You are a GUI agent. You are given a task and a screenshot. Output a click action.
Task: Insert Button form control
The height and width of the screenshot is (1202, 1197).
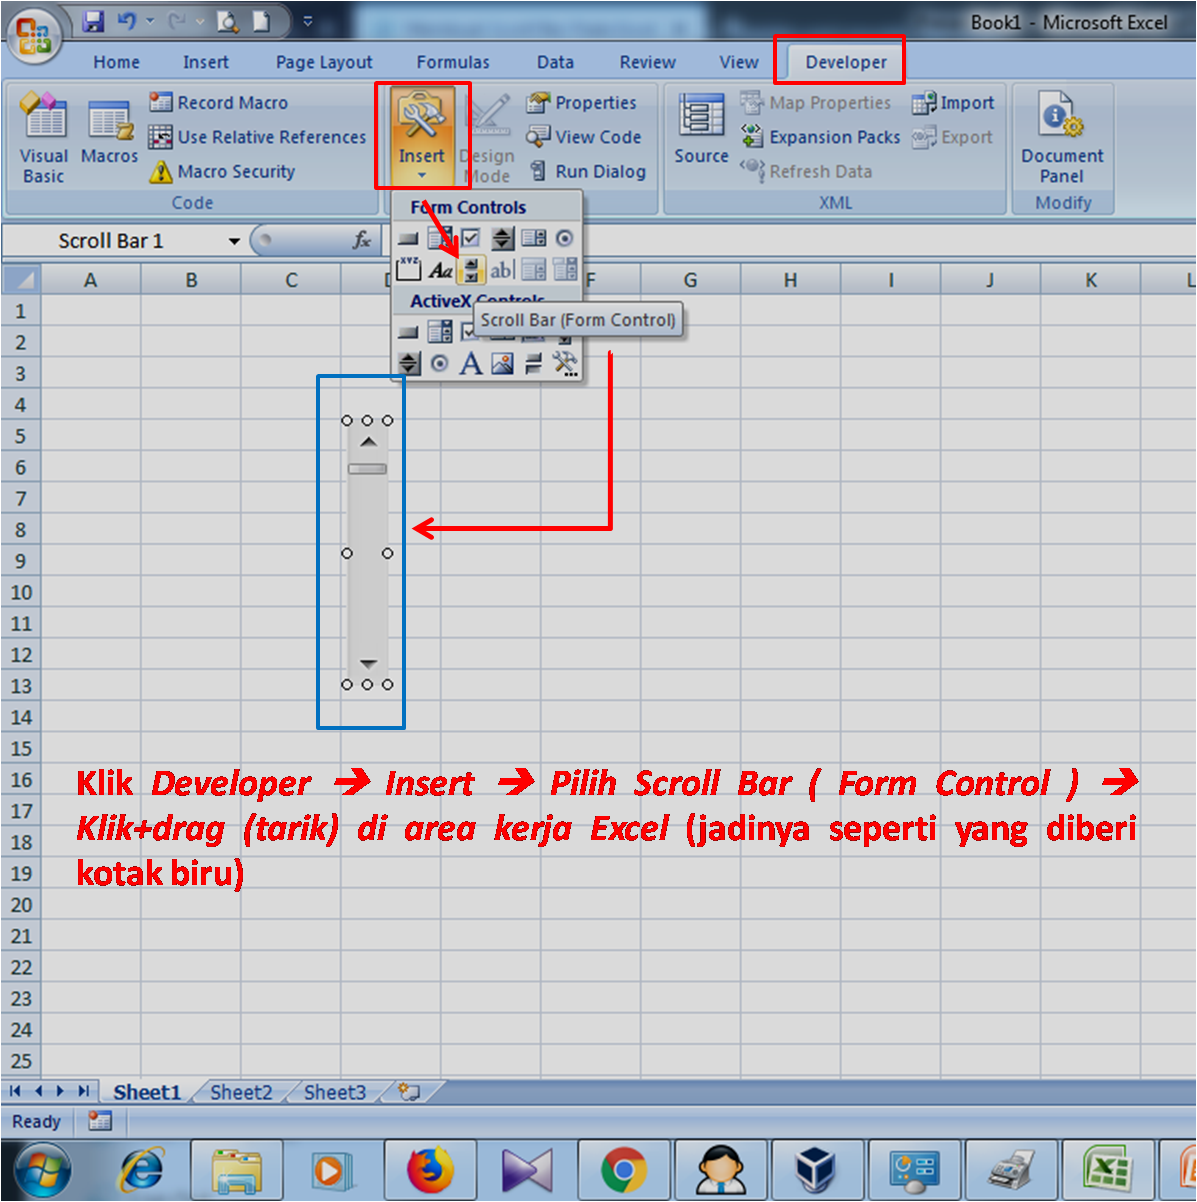pos(408,238)
